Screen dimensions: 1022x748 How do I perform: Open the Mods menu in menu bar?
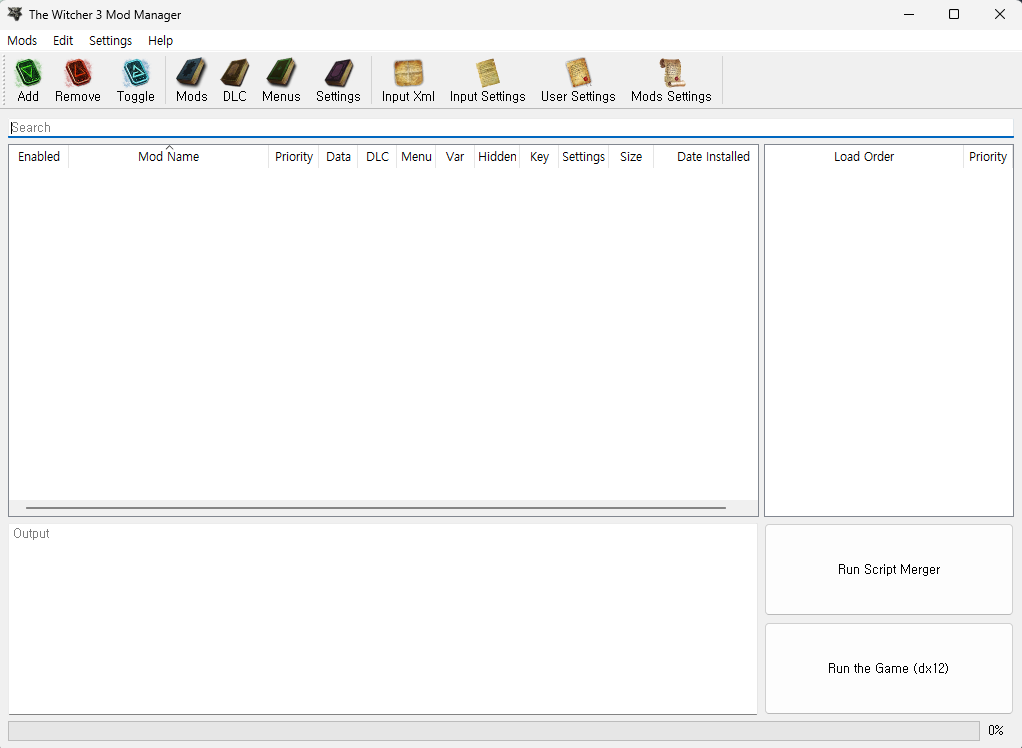click(22, 40)
